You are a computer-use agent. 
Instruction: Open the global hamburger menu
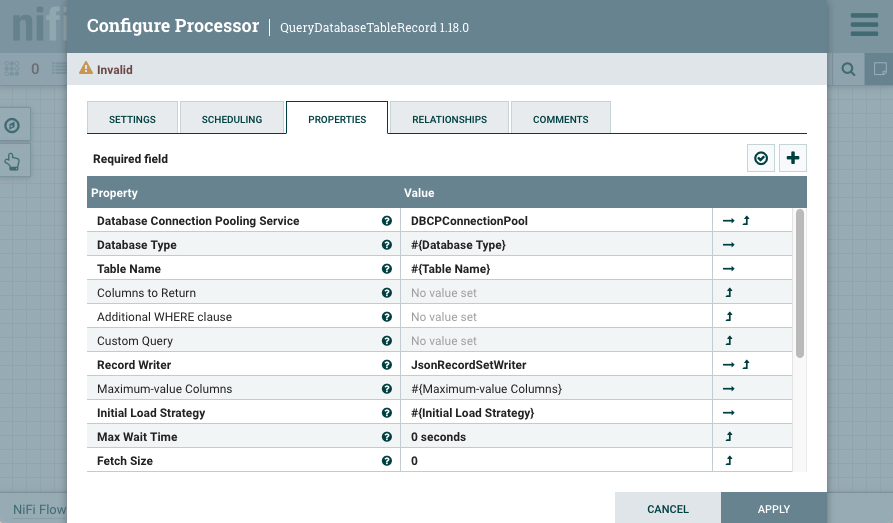point(864,25)
